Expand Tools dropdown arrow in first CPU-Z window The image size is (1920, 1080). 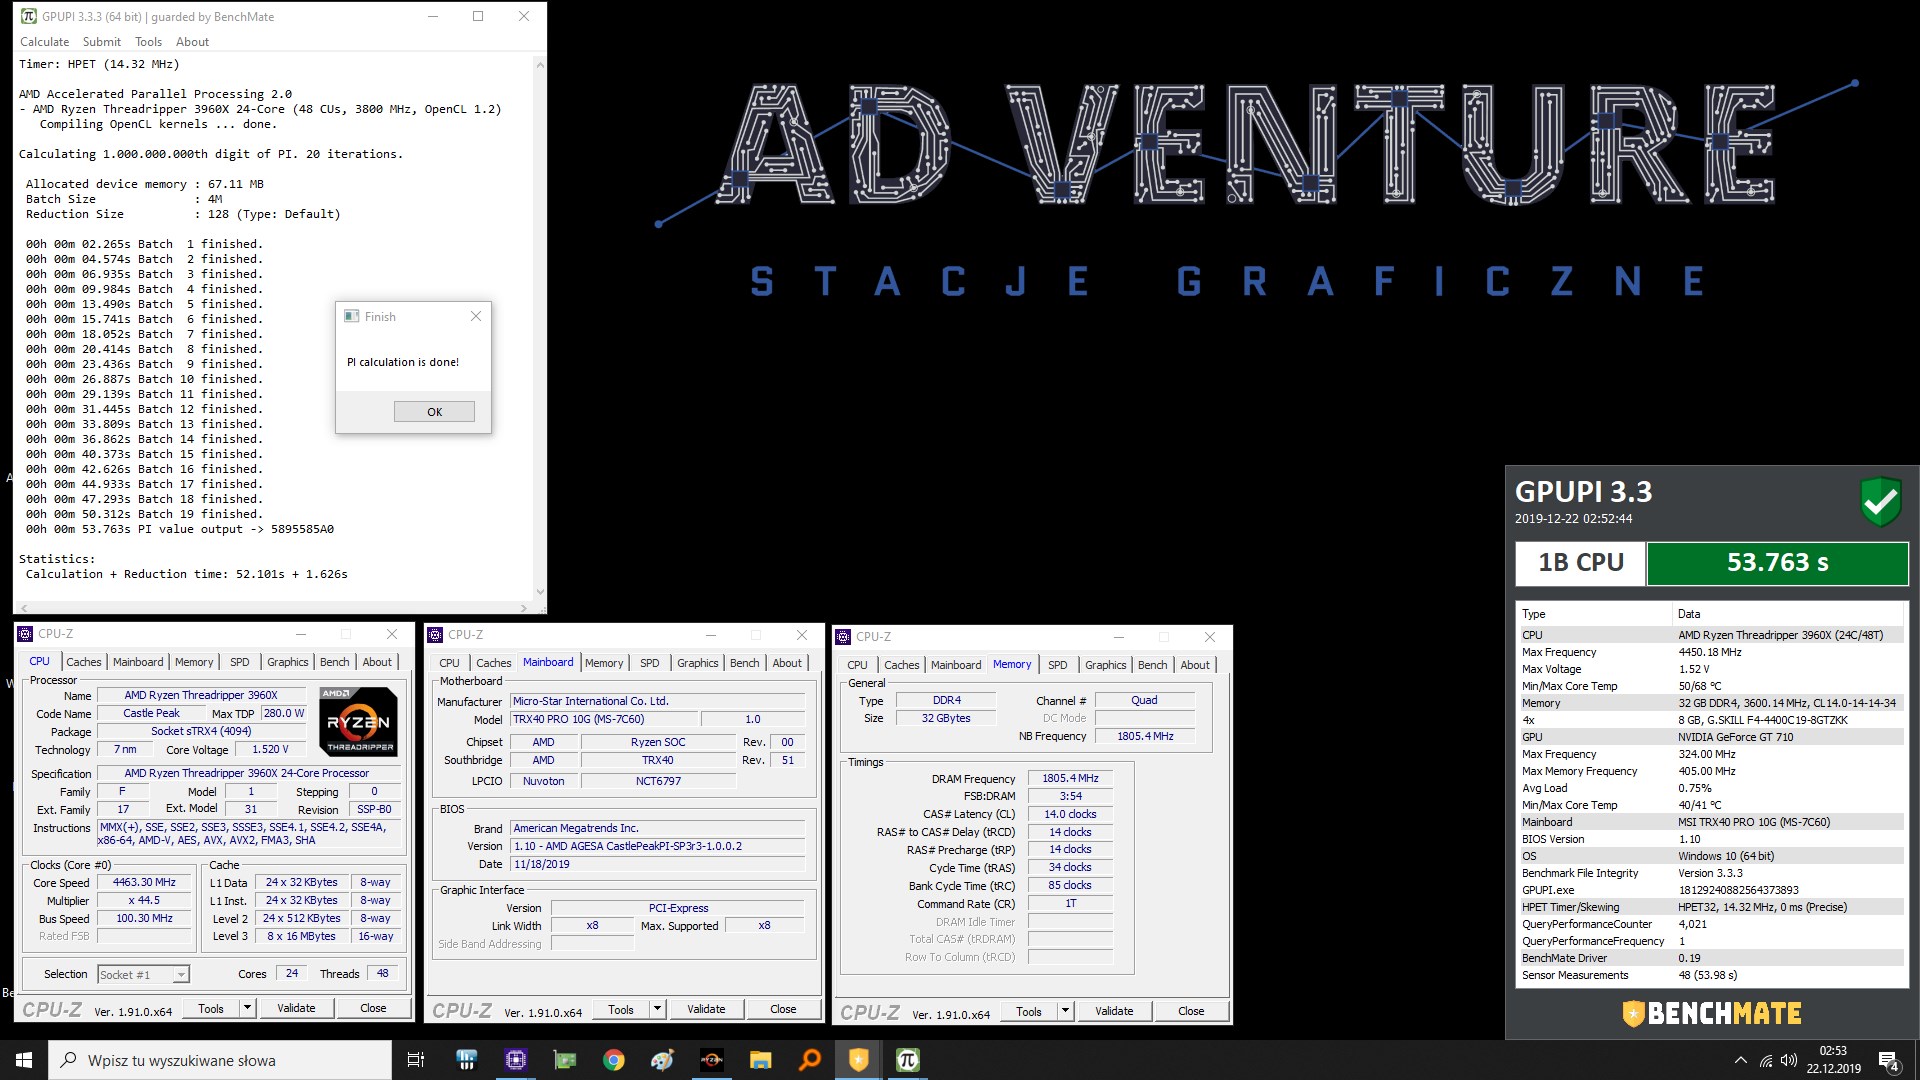pyautogui.click(x=247, y=1008)
